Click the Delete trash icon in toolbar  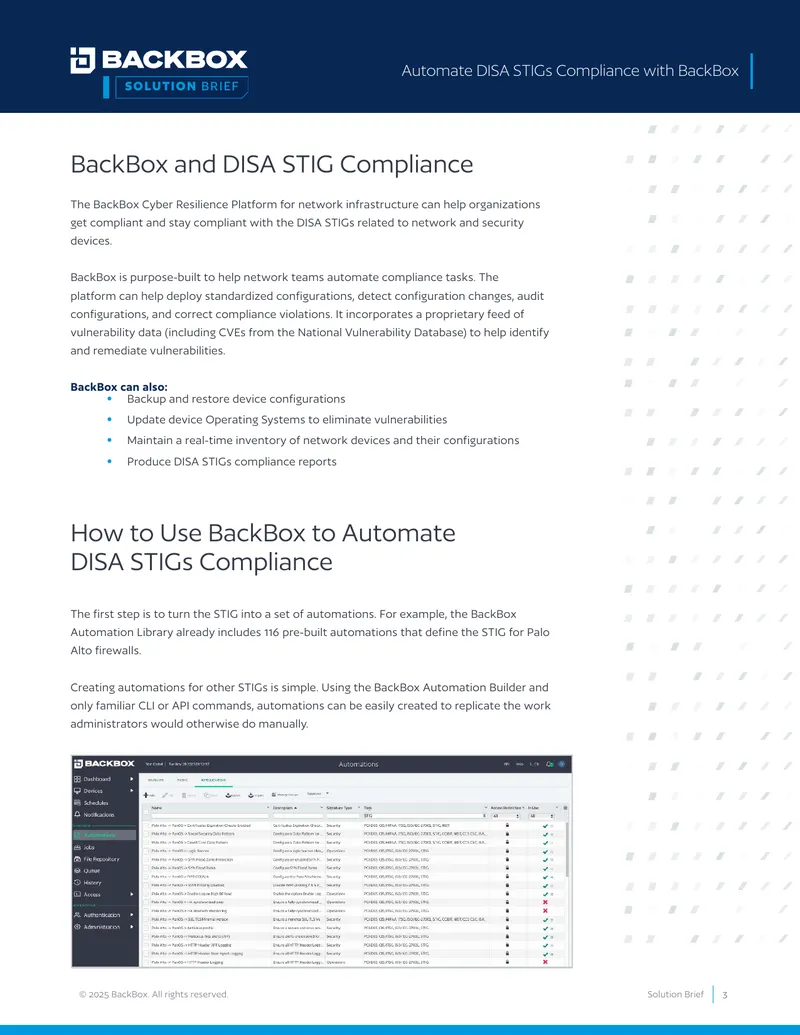click(184, 795)
